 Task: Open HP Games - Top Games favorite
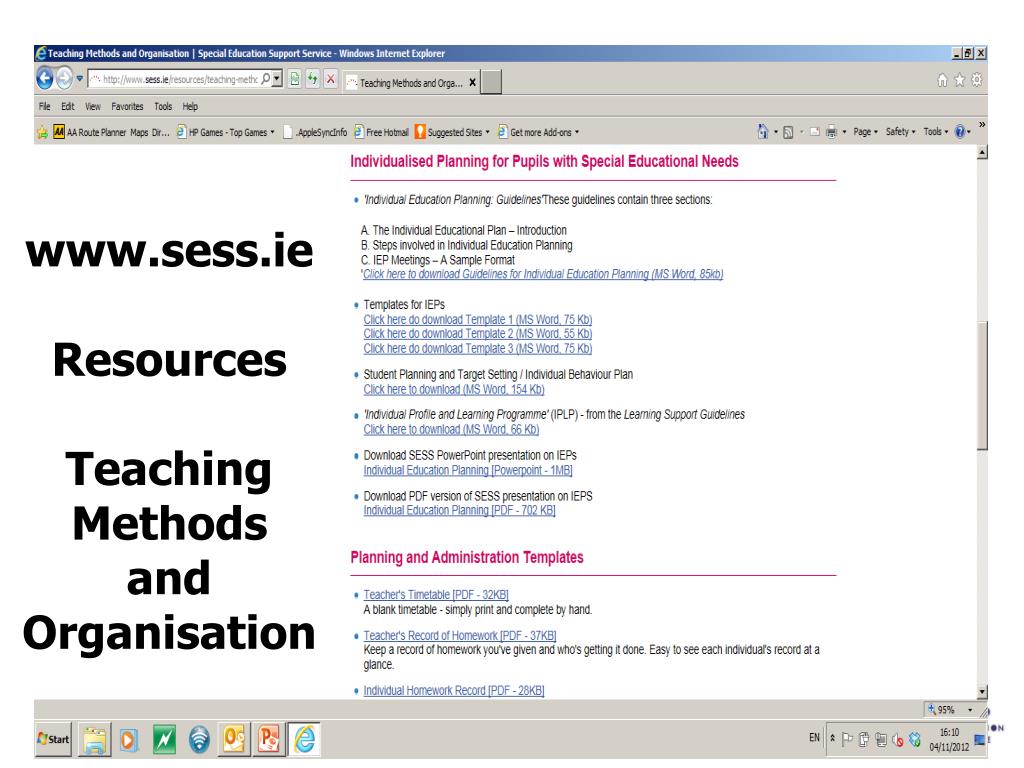pyautogui.click(x=222, y=133)
